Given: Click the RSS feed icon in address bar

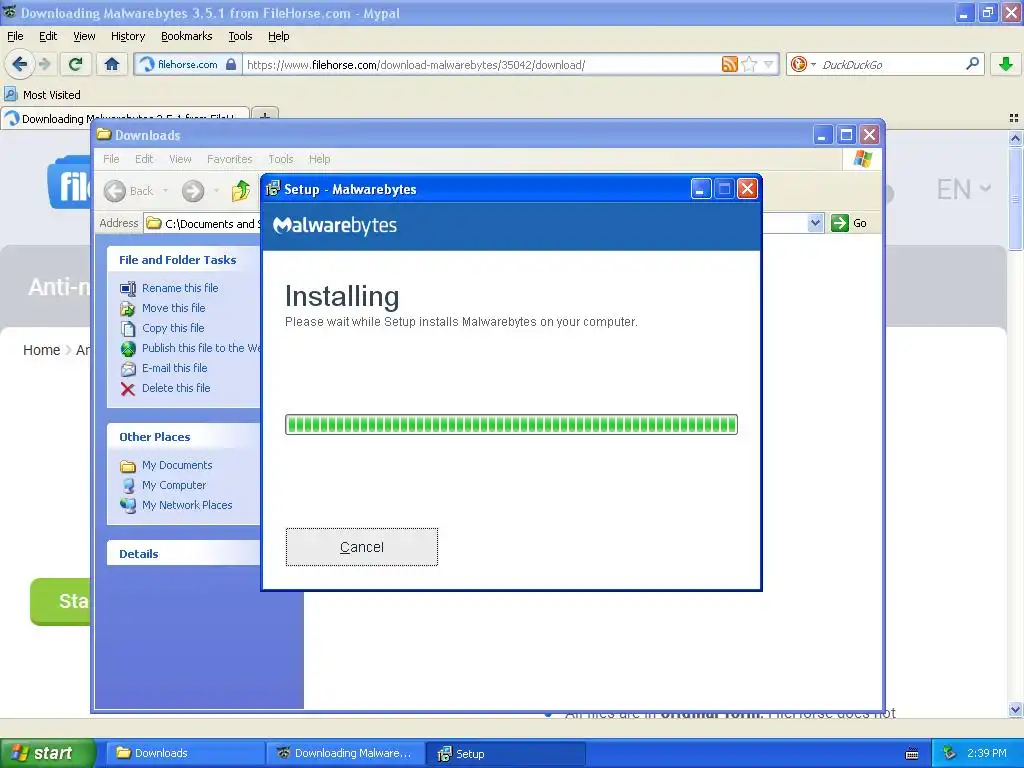Looking at the screenshot, I should tap(729, 64).
